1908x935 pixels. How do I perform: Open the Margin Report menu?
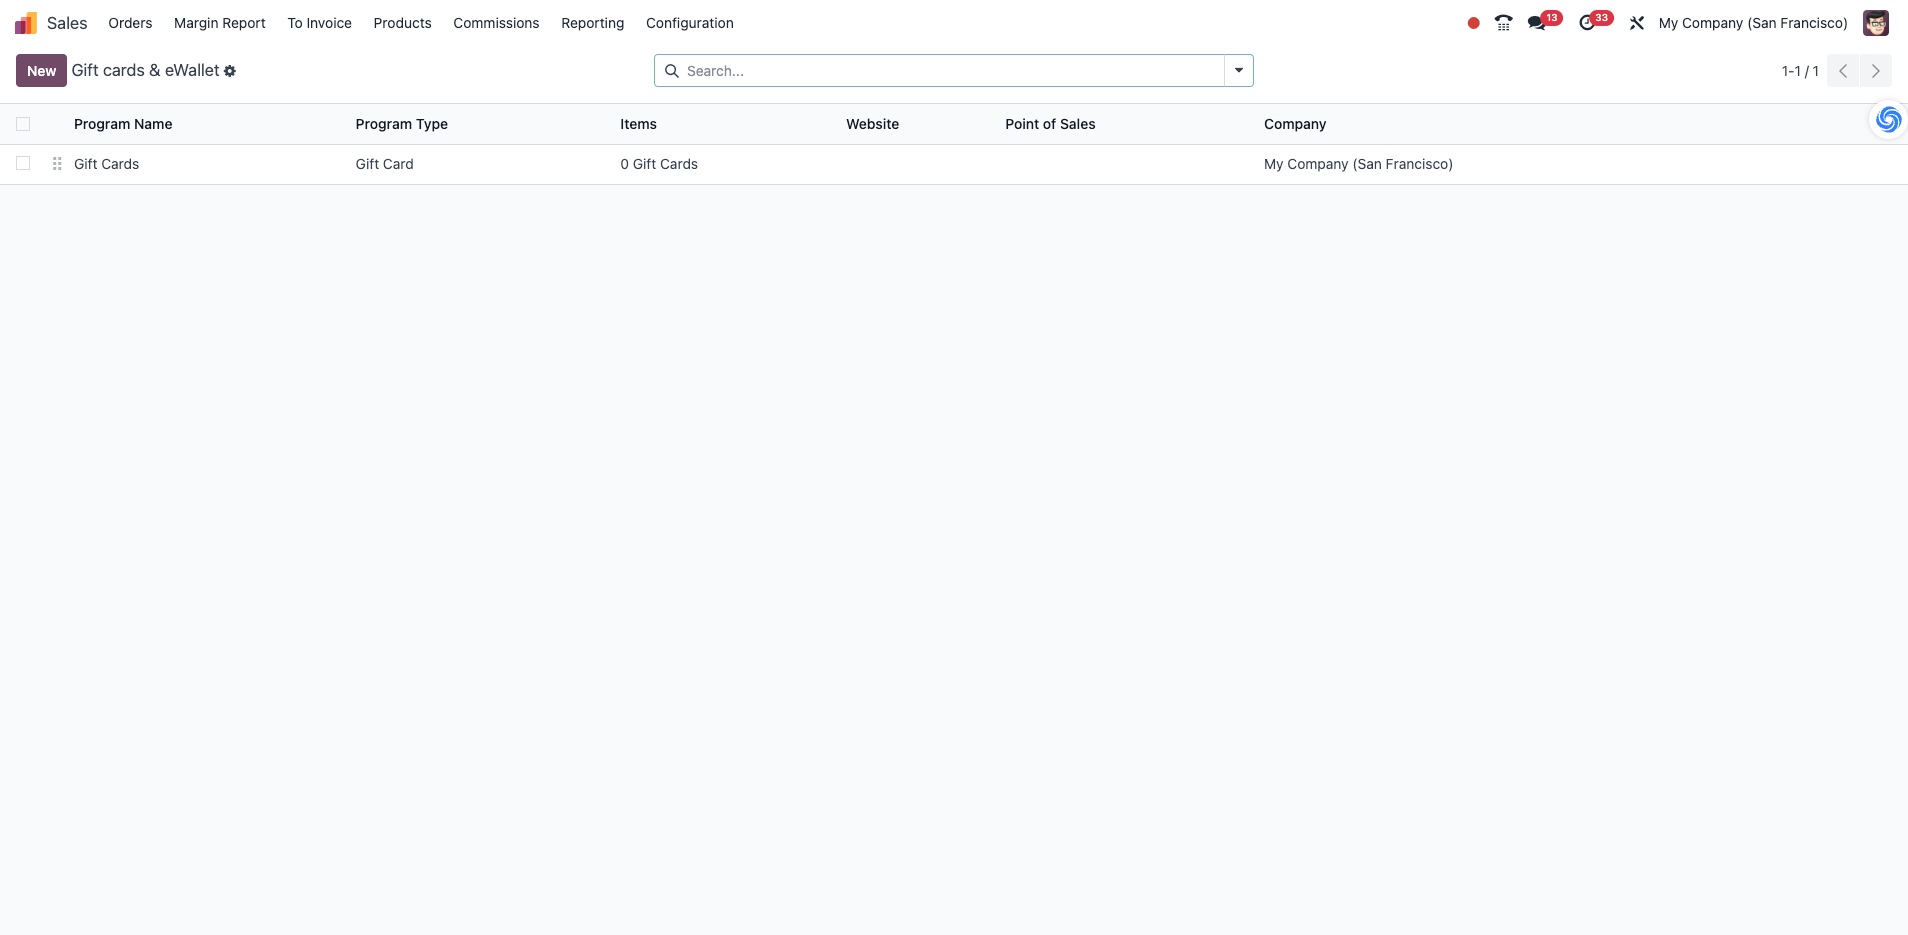(x=220, y=23)
